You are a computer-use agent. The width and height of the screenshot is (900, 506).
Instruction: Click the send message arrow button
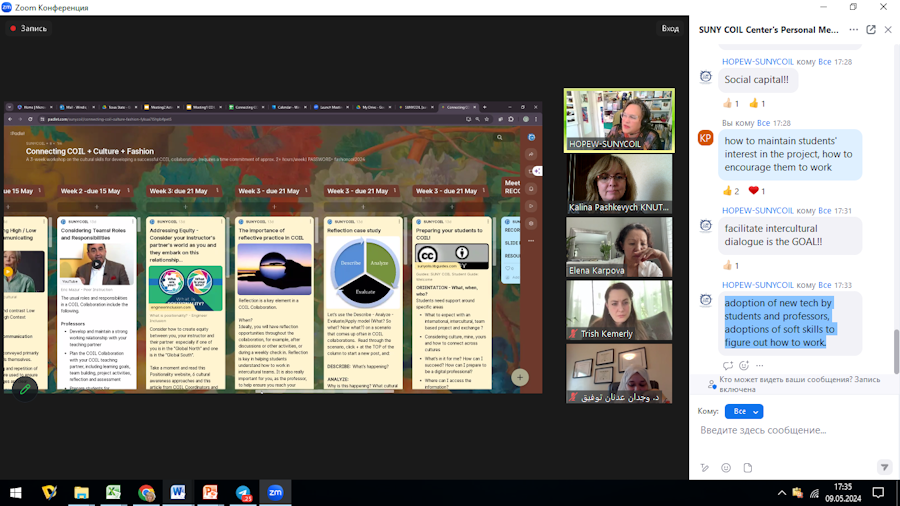pos(885,468)
